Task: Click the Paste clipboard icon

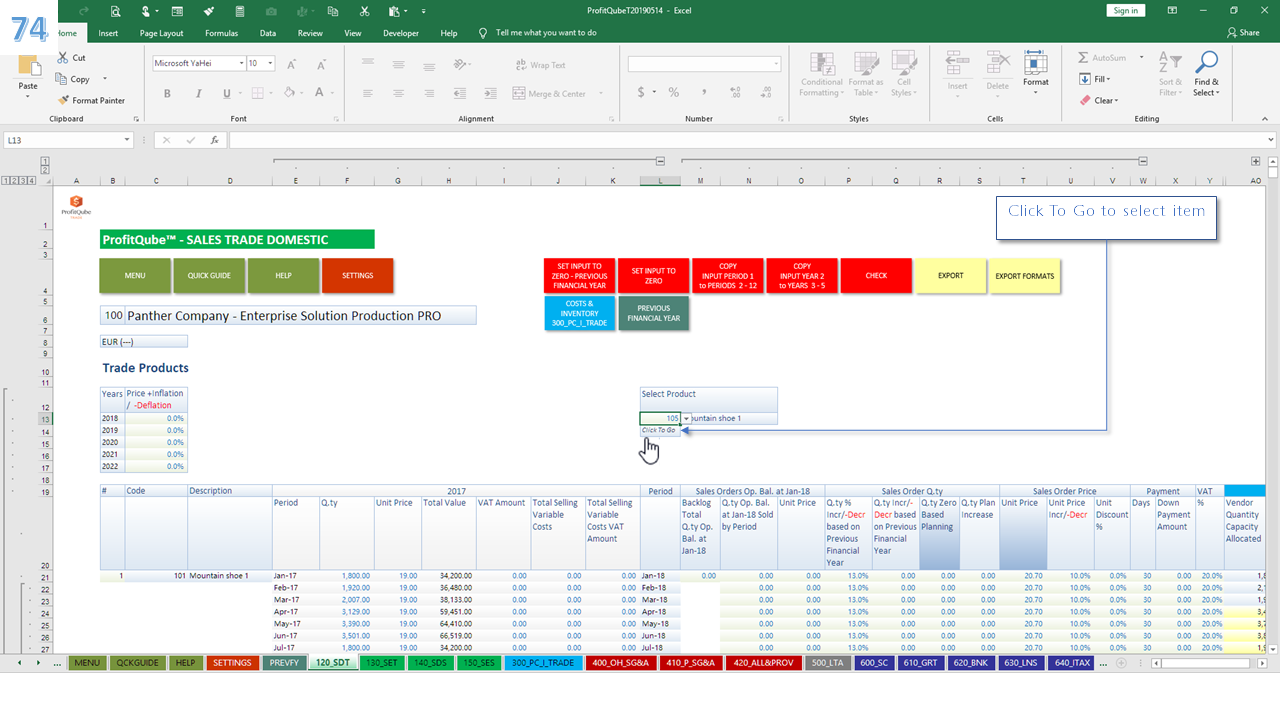Action: pyautogui.click(x=28, y=66)
